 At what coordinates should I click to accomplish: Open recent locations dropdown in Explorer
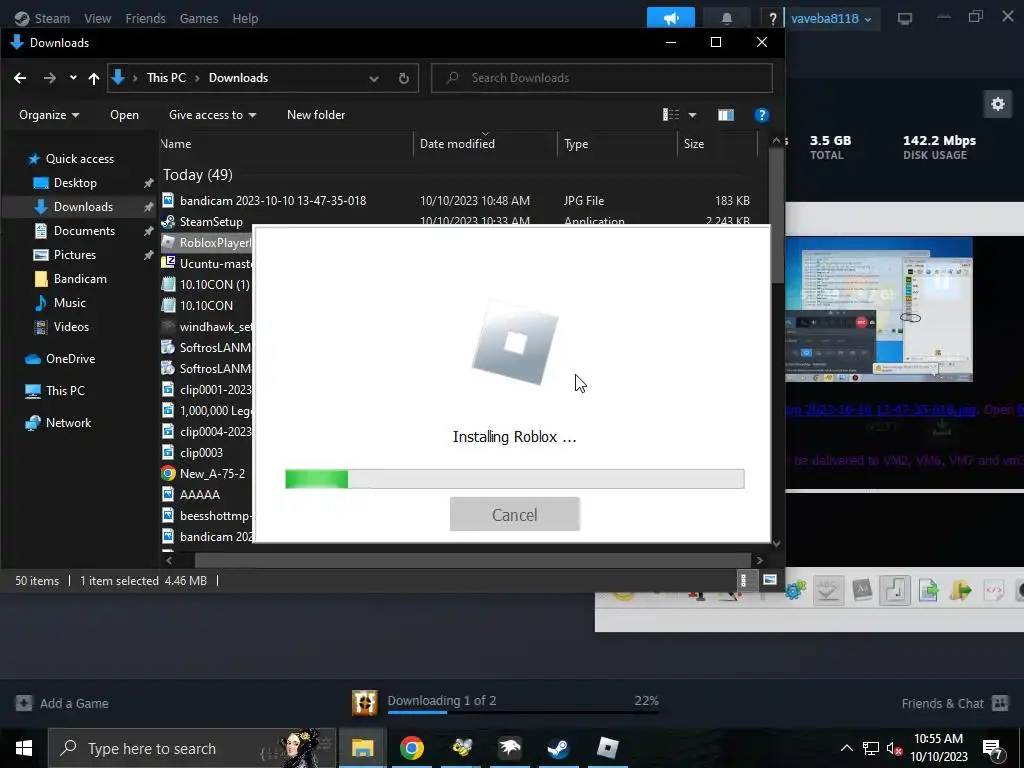72,78
